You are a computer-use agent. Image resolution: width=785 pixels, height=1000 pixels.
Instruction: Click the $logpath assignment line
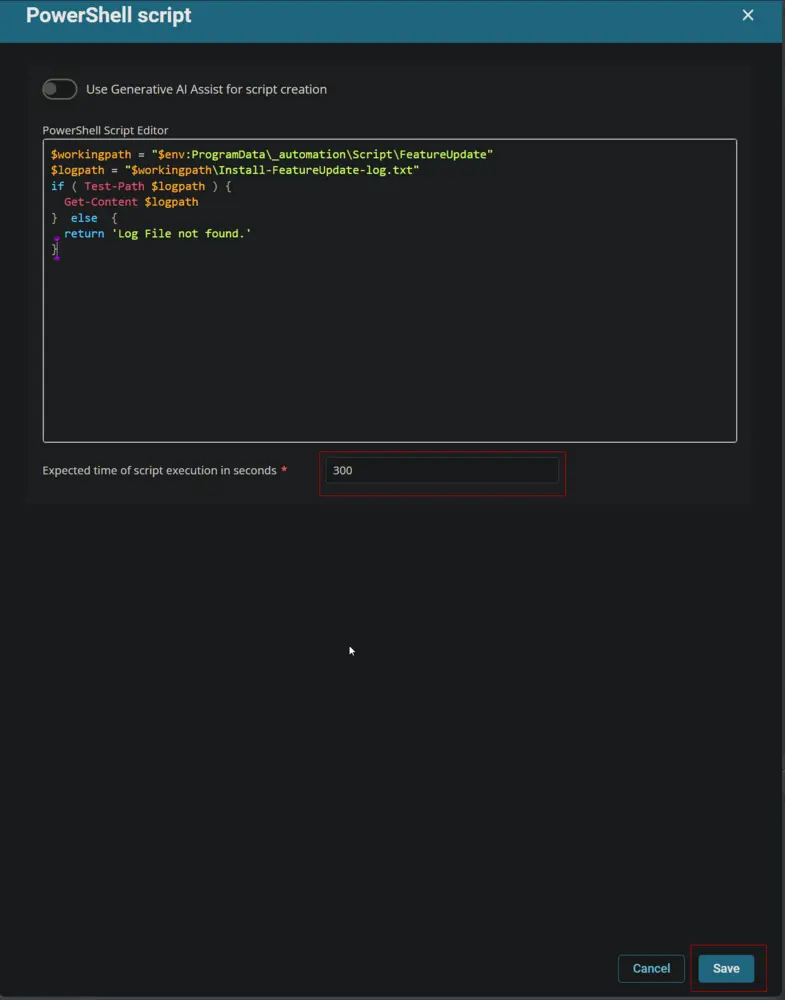point(235,170)
